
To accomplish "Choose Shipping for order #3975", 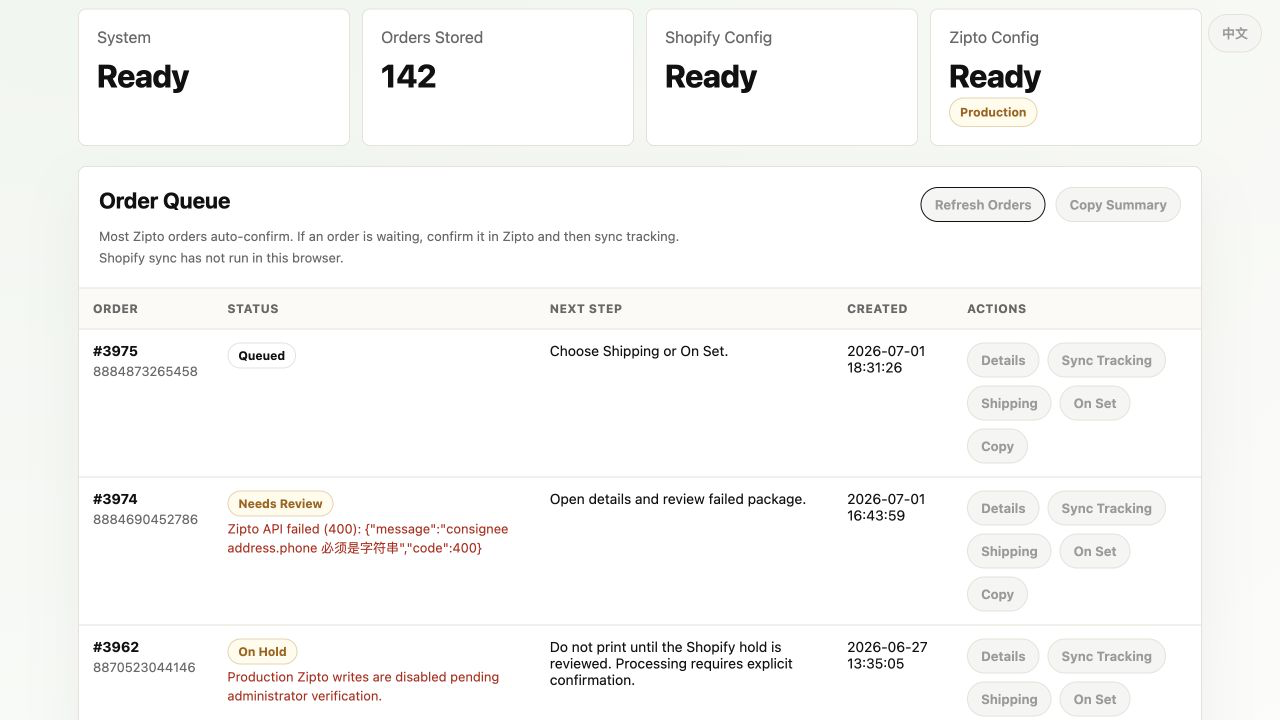I will 1009,403.
